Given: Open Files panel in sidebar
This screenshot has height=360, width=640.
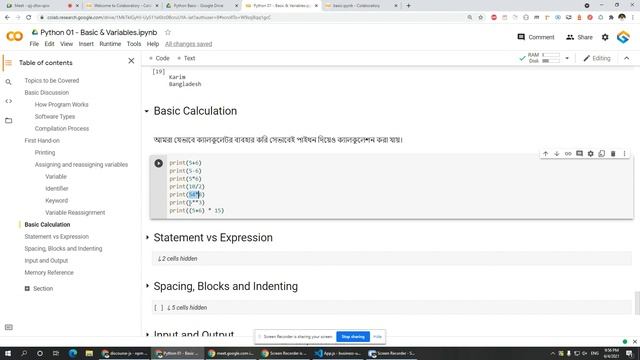Looking at the screenshot, I should [9, 120].
